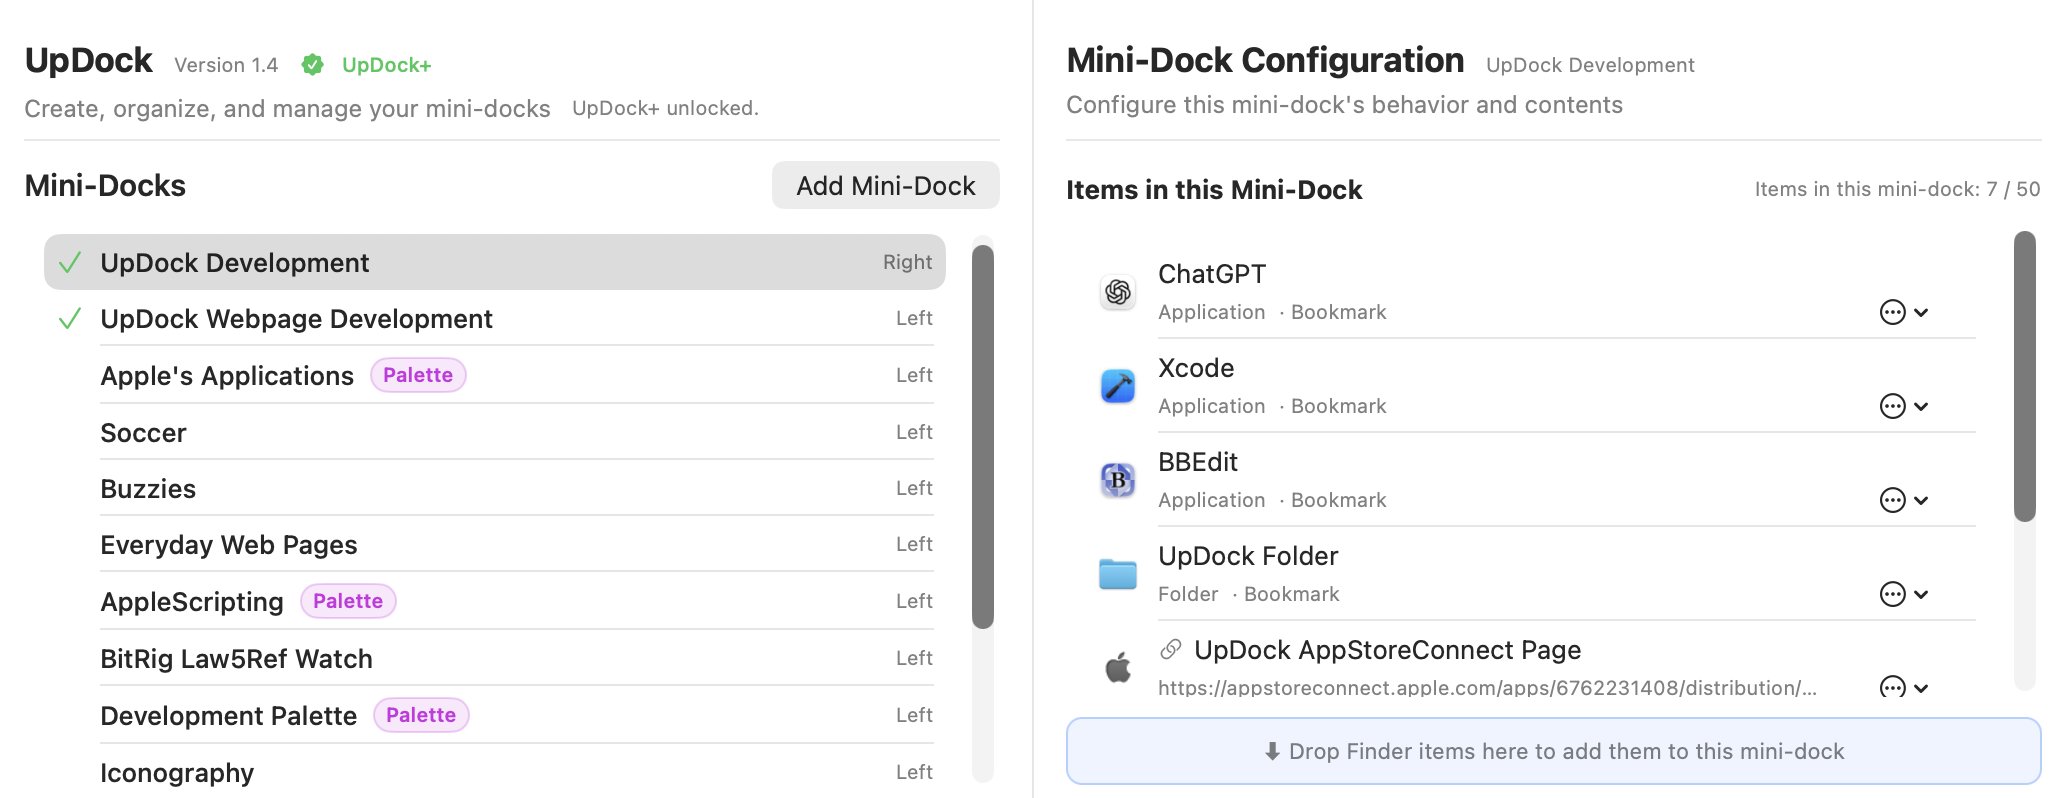Click the Palette badge on AppleScripting

pos(348,601)
